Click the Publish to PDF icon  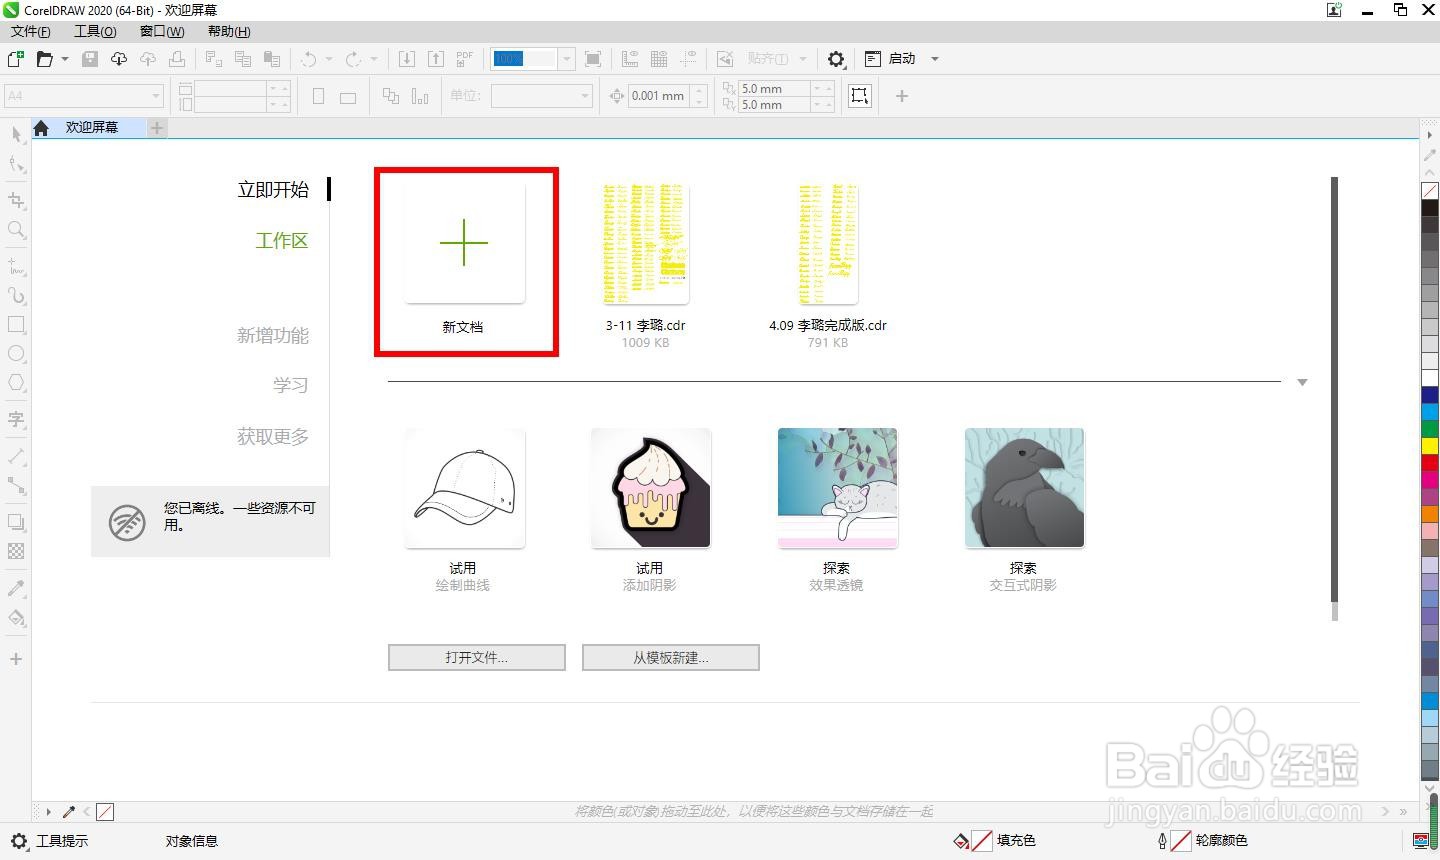[x=465, y=59]
